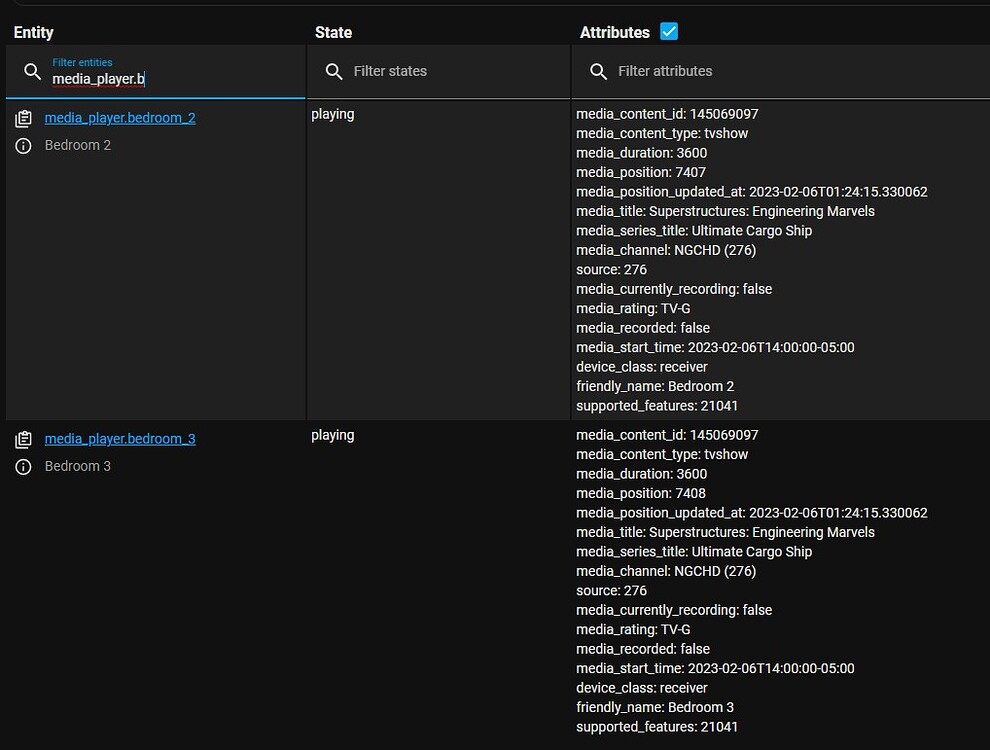Select the playing state of Bedroom 2
The width and height of the screenshot is (990, 750).
tap(333, 113)
